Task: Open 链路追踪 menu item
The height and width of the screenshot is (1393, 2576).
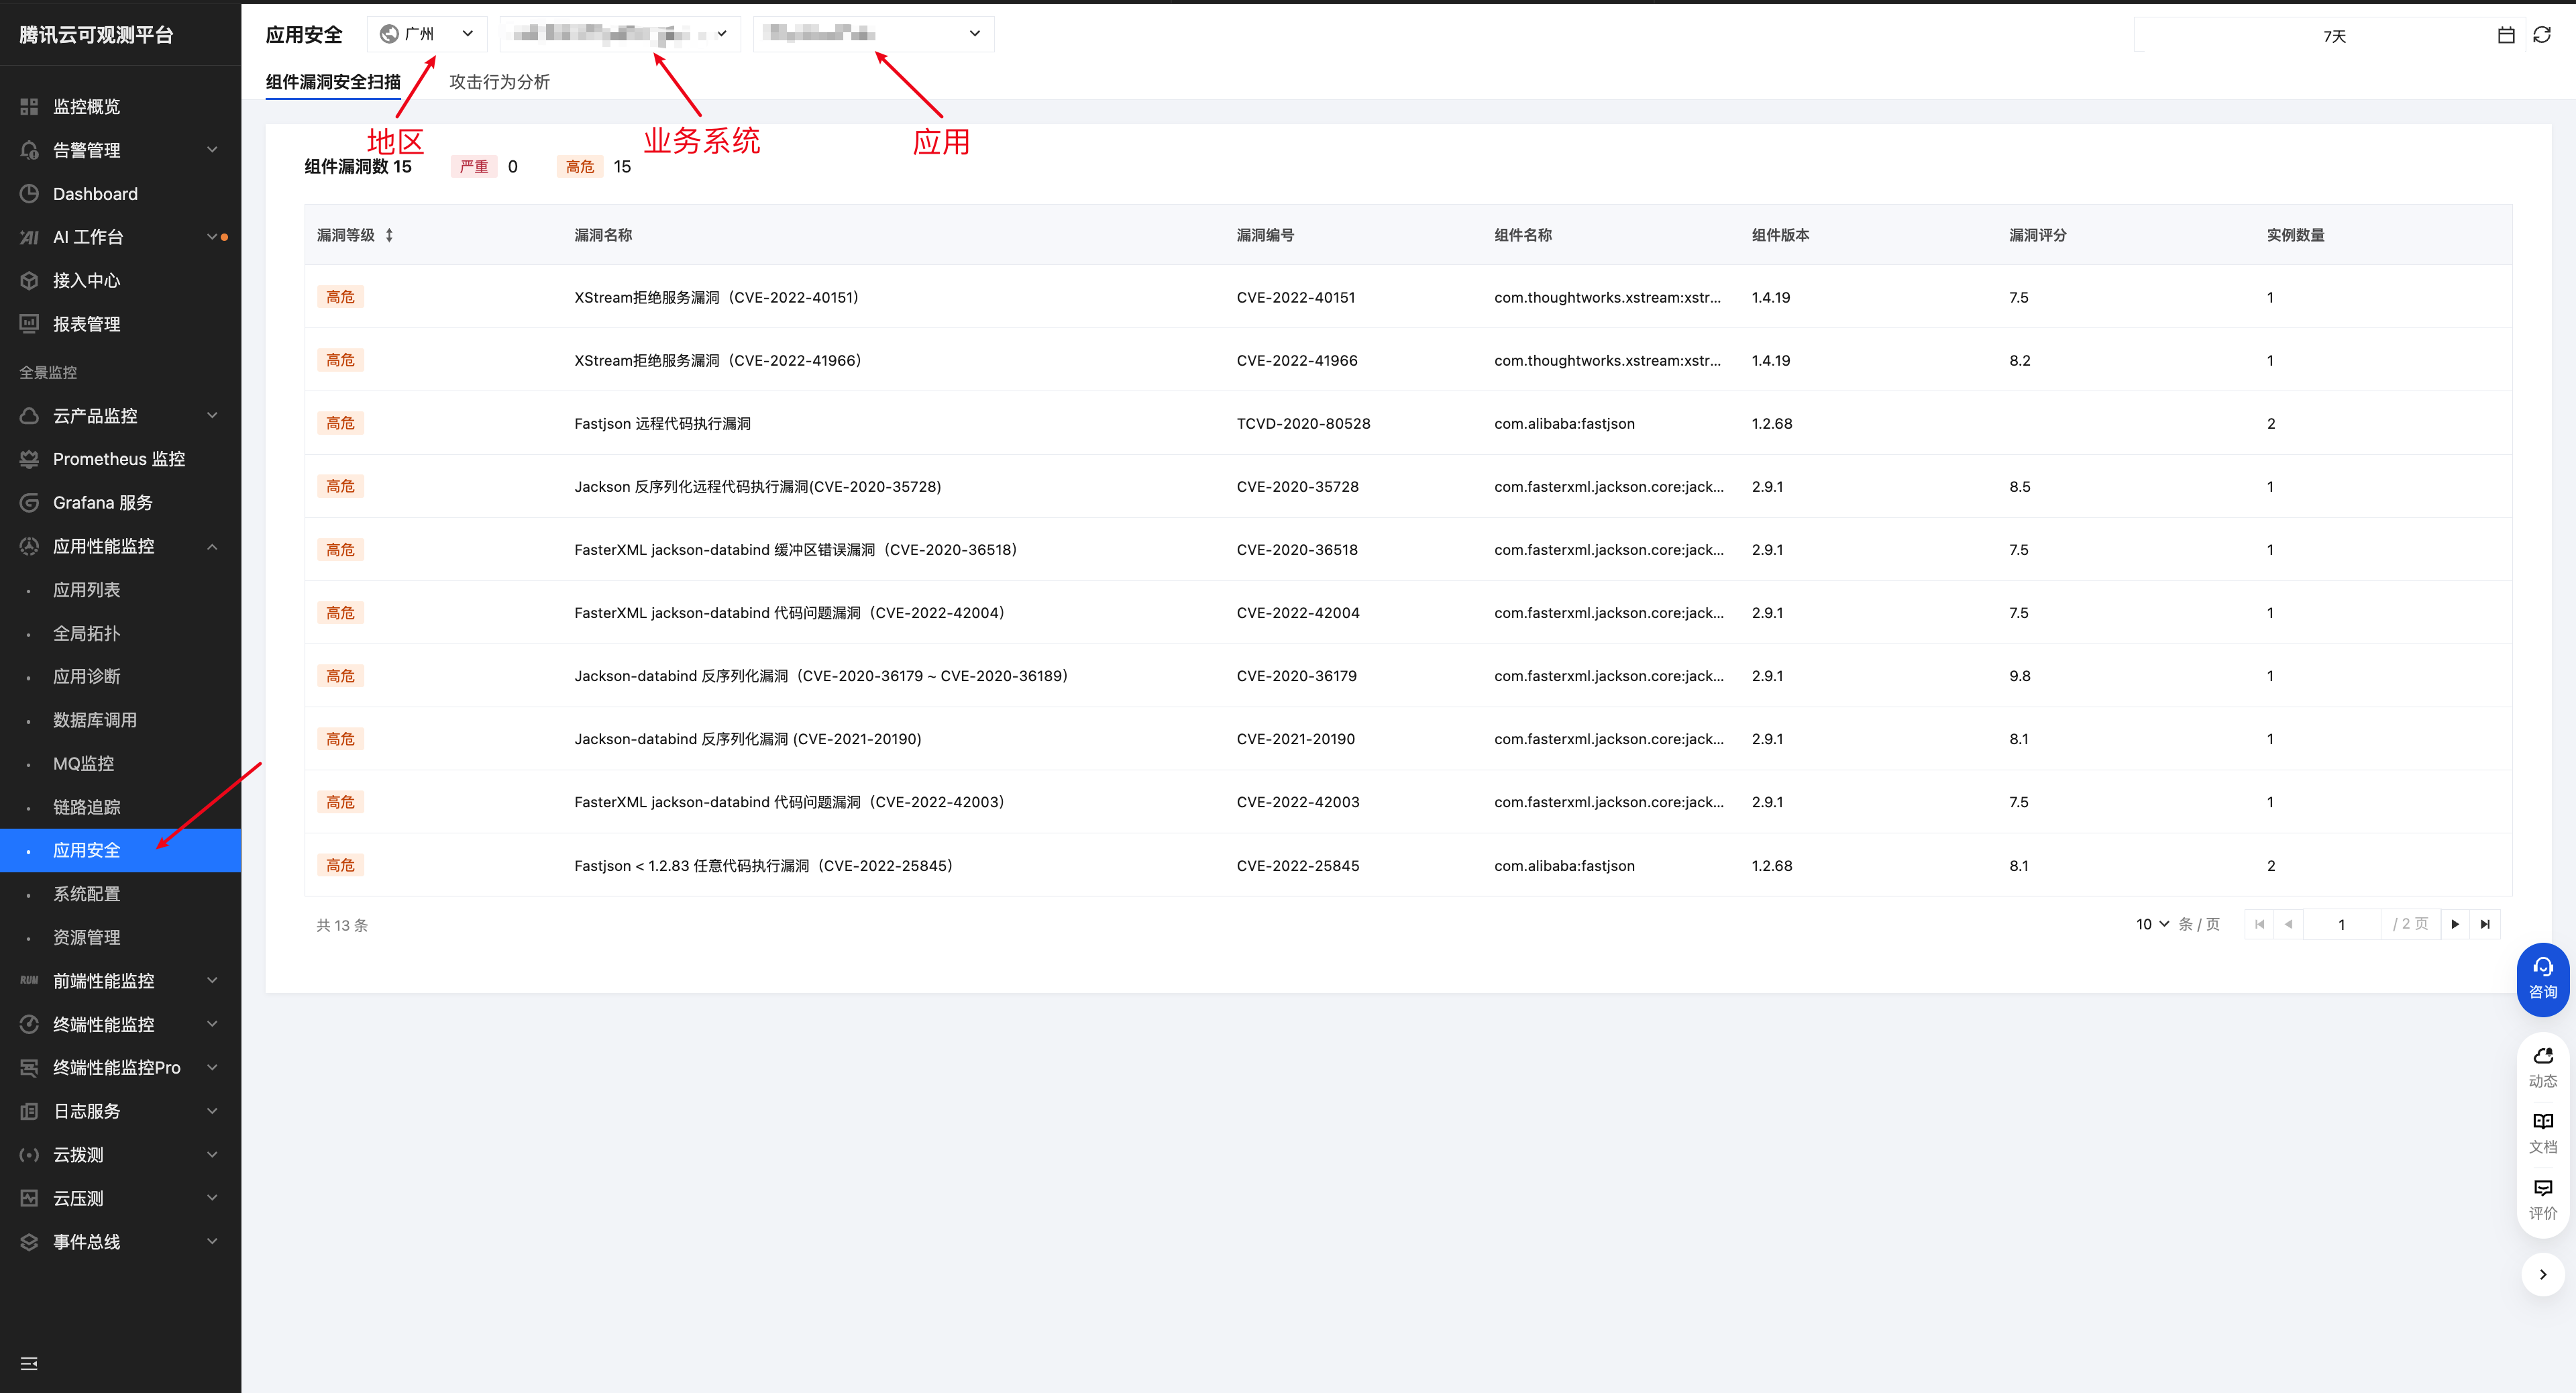Action: click(87, 807)
